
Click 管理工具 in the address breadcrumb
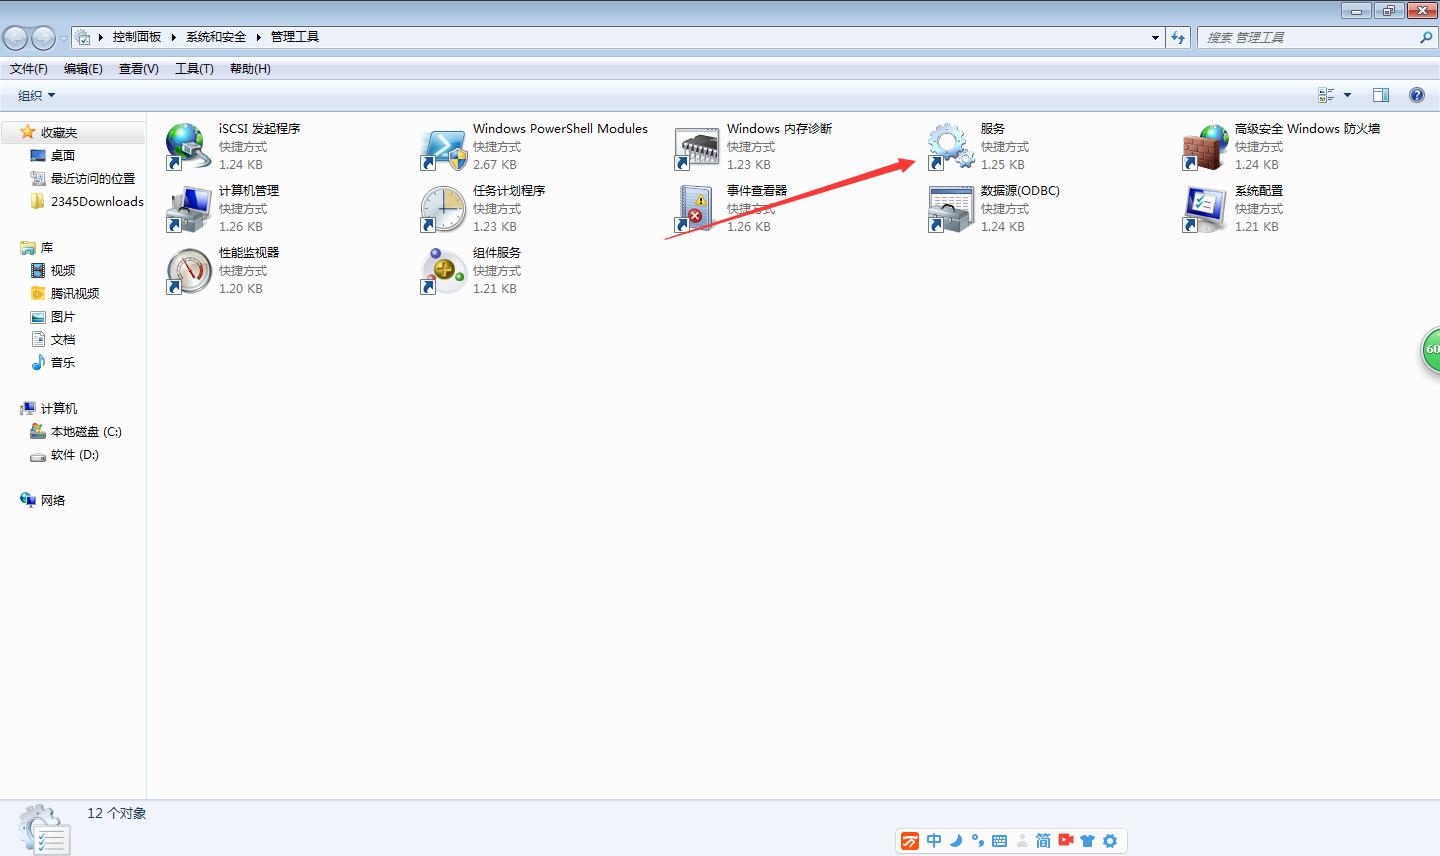click(295, 37)
